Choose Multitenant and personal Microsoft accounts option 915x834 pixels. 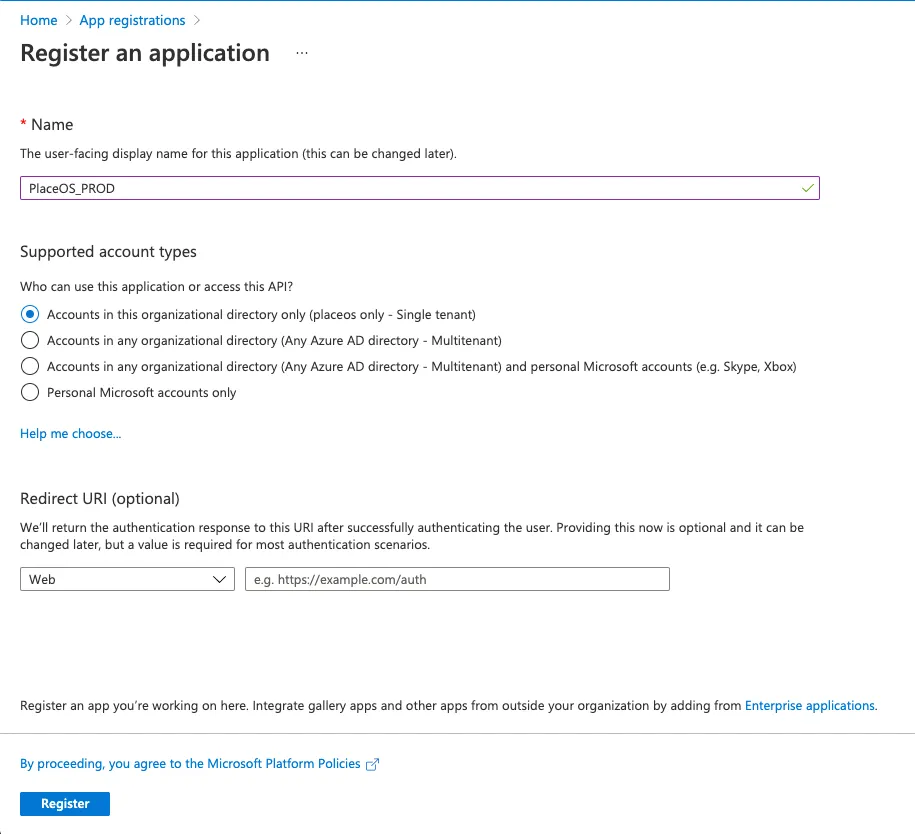(x=30, y=366)
